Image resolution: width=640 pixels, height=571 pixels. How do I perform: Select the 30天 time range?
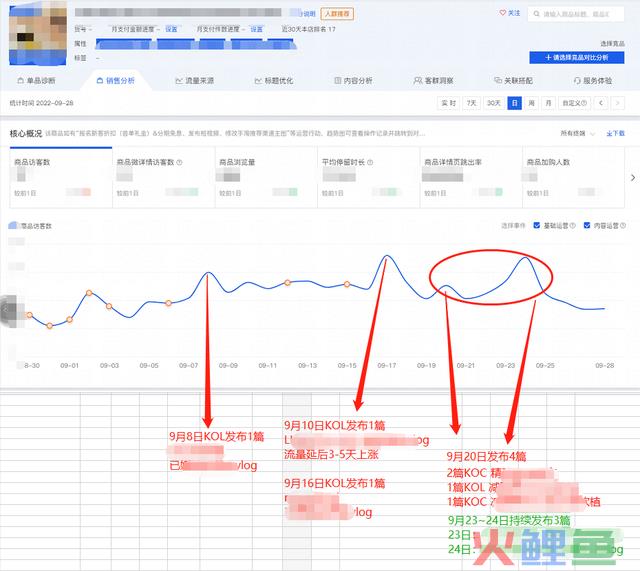[494, 103]
